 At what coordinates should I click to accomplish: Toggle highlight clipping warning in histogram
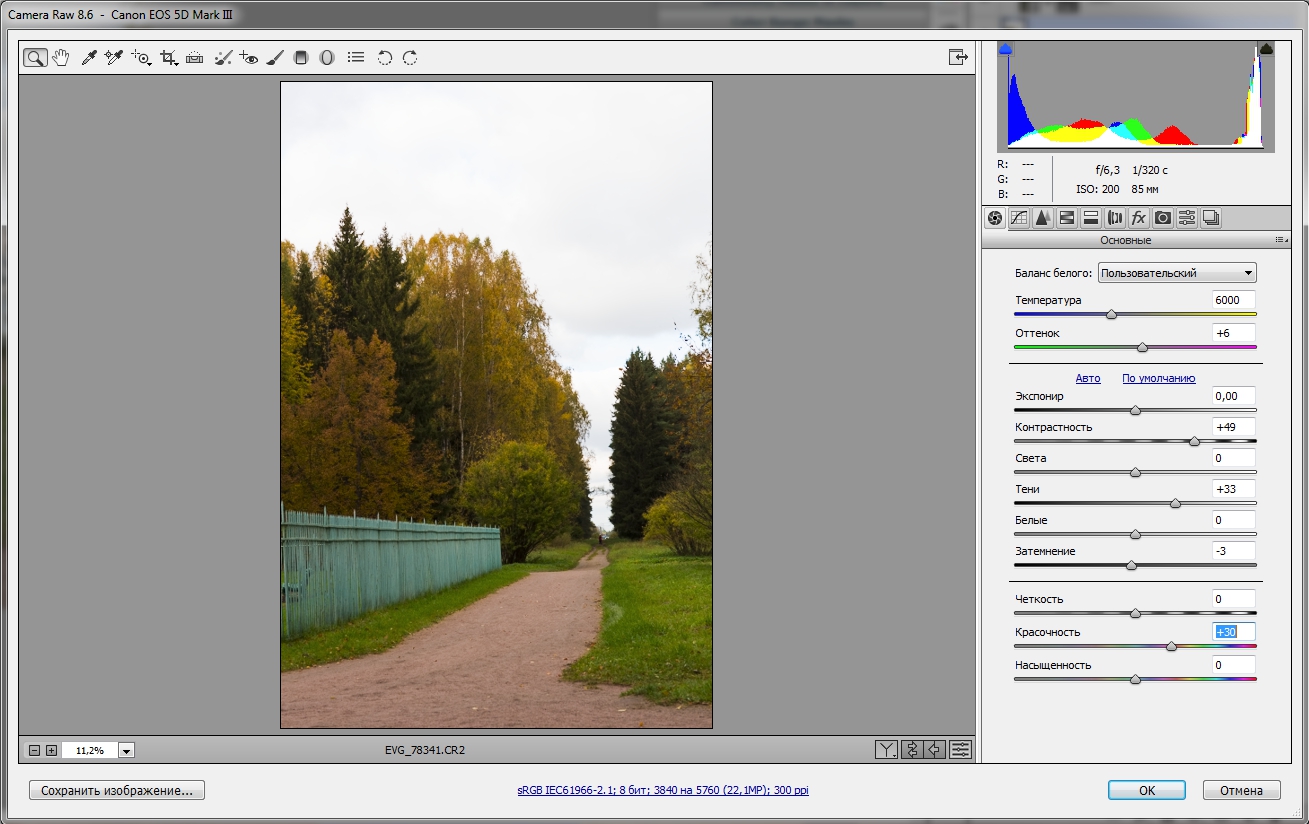pos(1266,48)
